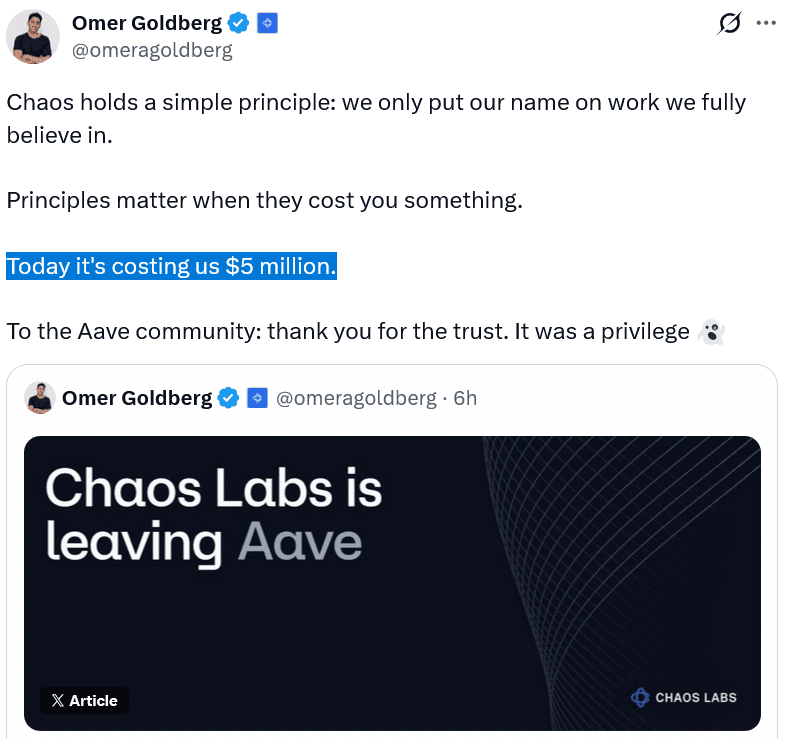Click the "Principles matter when they cost you something." line

click(264, 200)
